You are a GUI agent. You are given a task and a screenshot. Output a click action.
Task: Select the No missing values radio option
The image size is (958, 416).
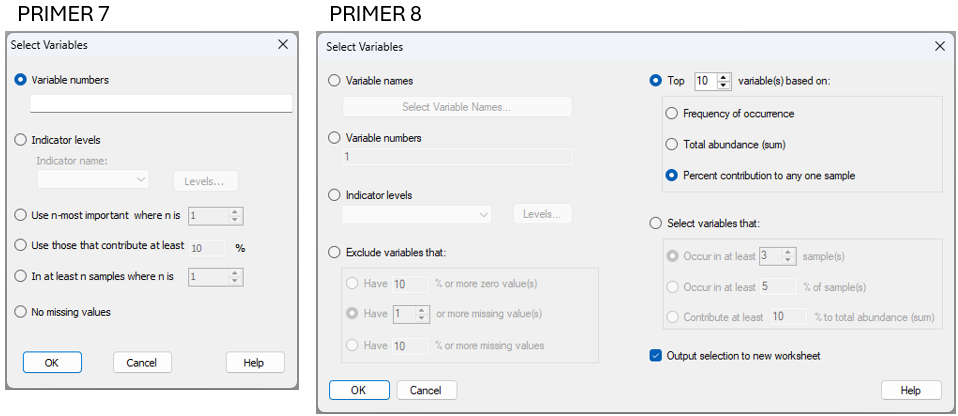(x=21, y=312)
